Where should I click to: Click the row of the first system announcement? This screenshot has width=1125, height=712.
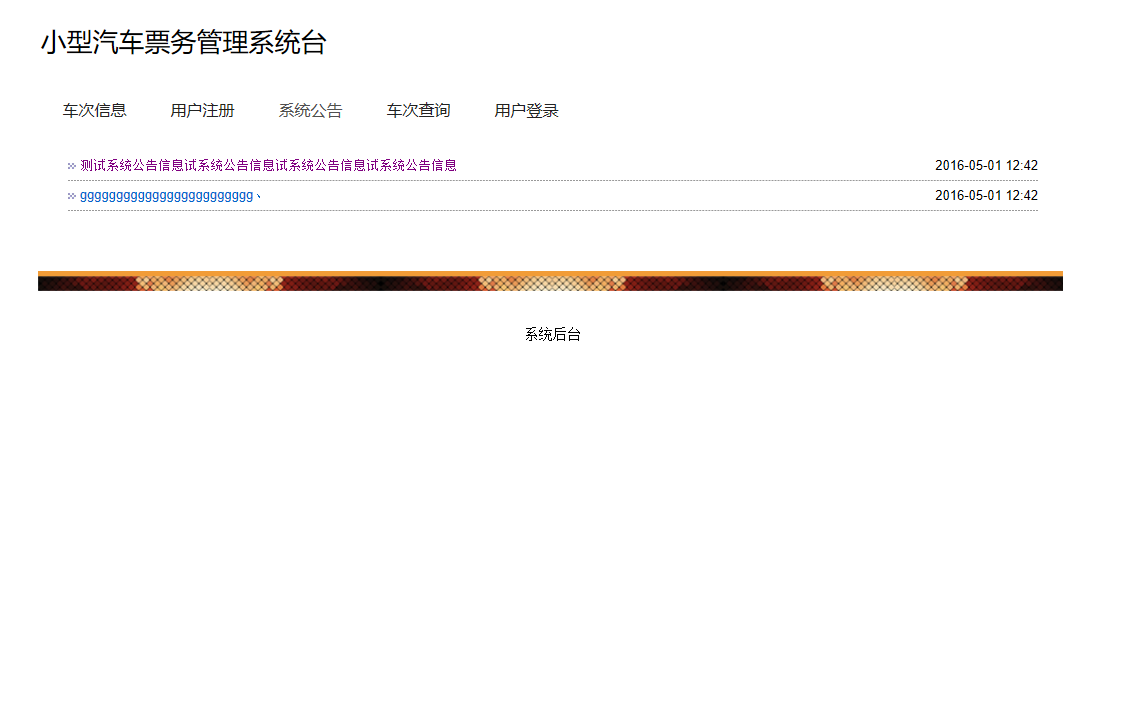pyautogui.click(x=550, y=165)
